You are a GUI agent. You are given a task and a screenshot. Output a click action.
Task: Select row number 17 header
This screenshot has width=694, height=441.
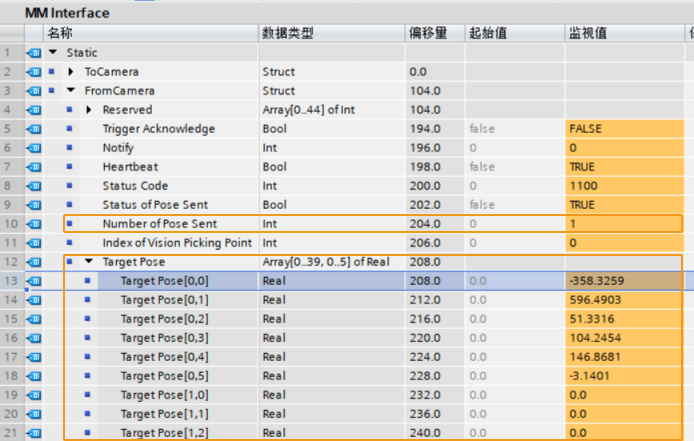coord(12,357)
